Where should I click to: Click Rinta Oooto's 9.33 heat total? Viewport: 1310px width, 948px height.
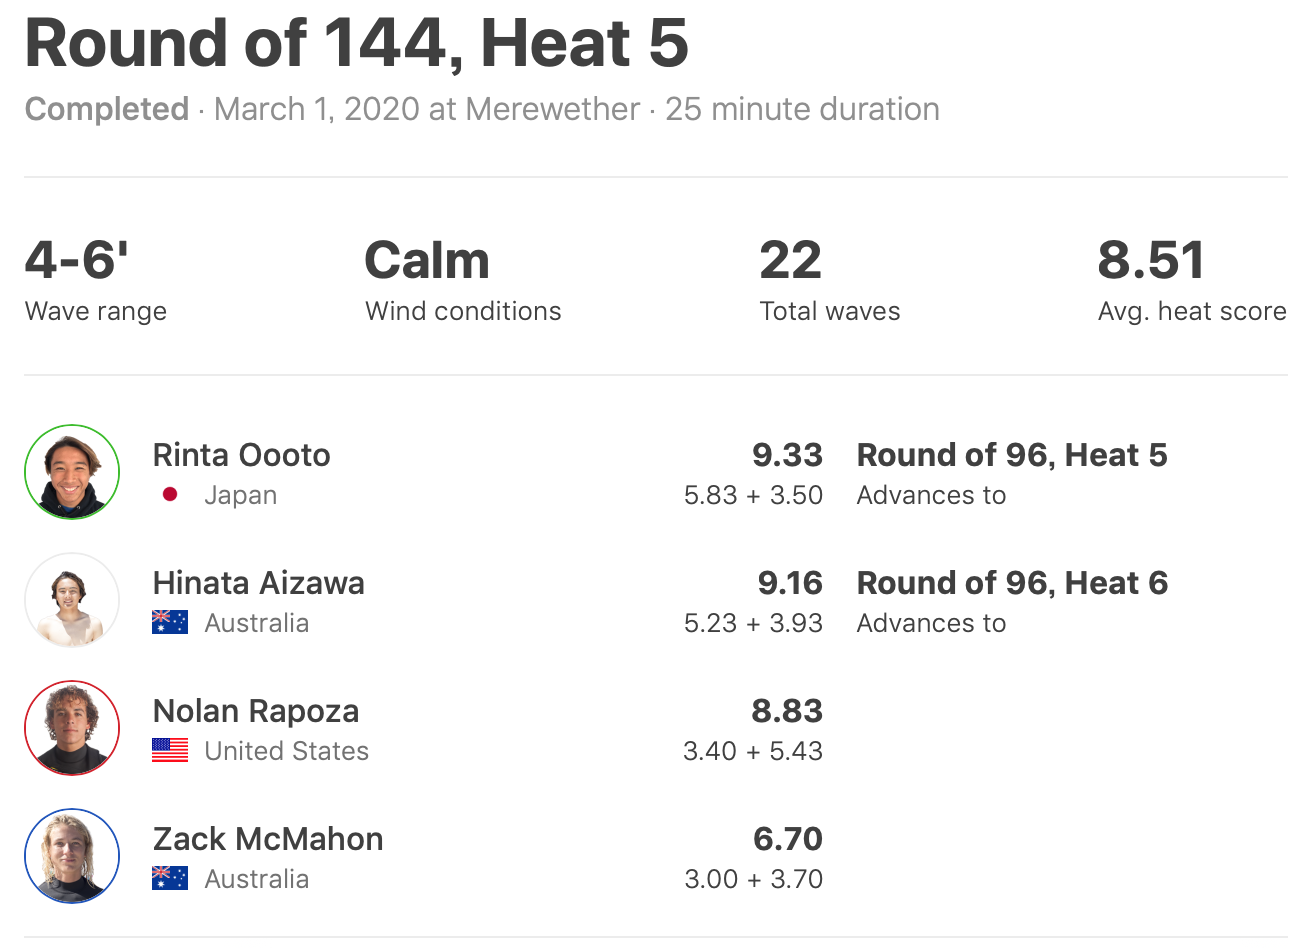787,455
